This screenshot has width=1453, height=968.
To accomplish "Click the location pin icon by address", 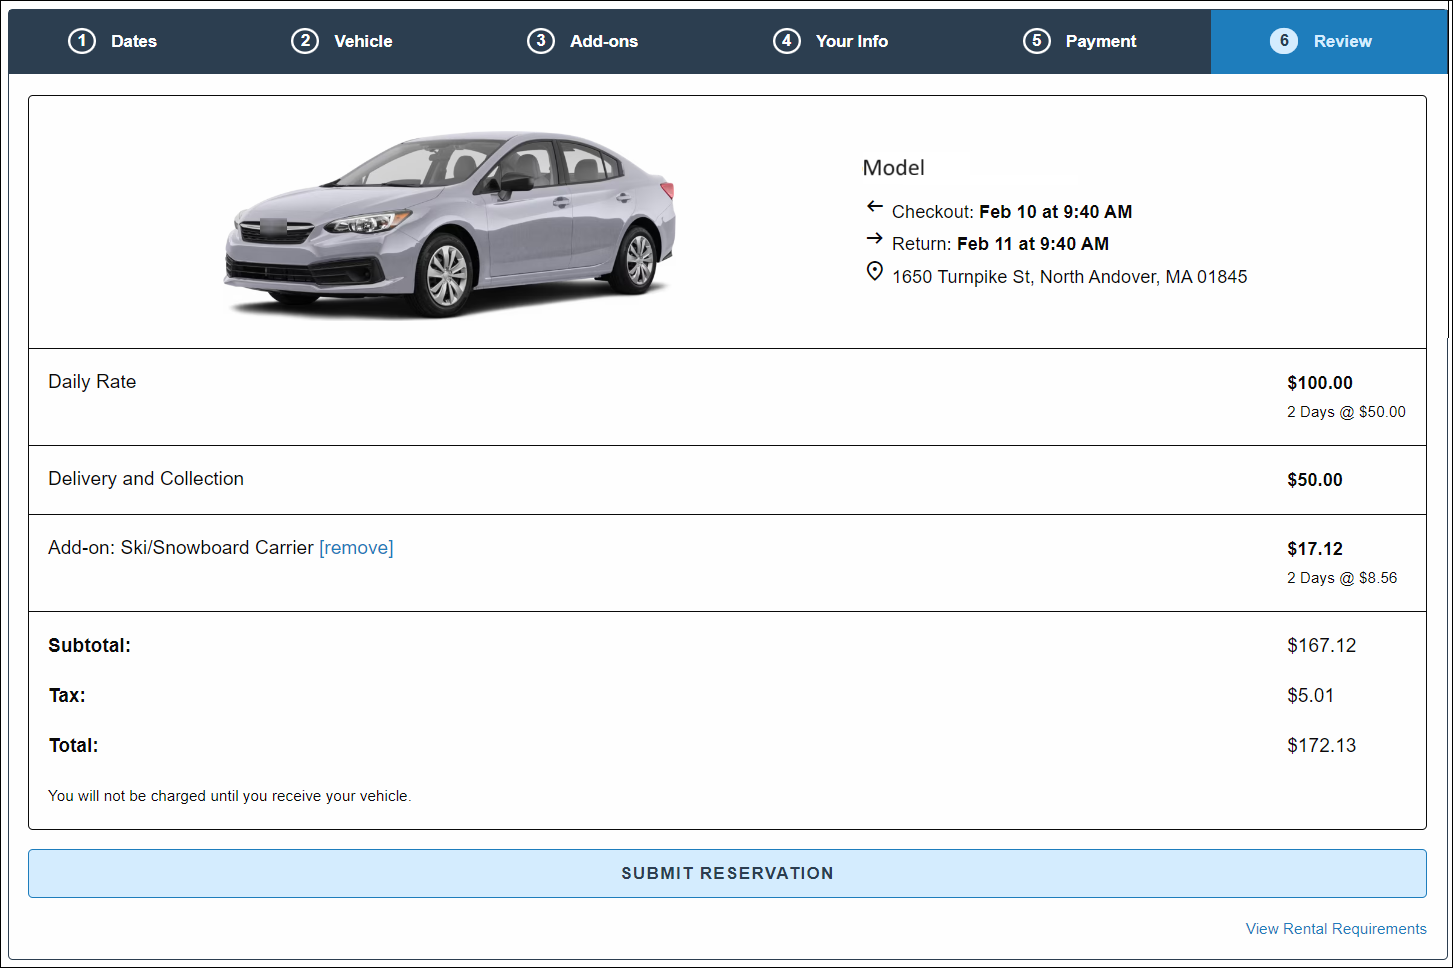I will 874,272.
